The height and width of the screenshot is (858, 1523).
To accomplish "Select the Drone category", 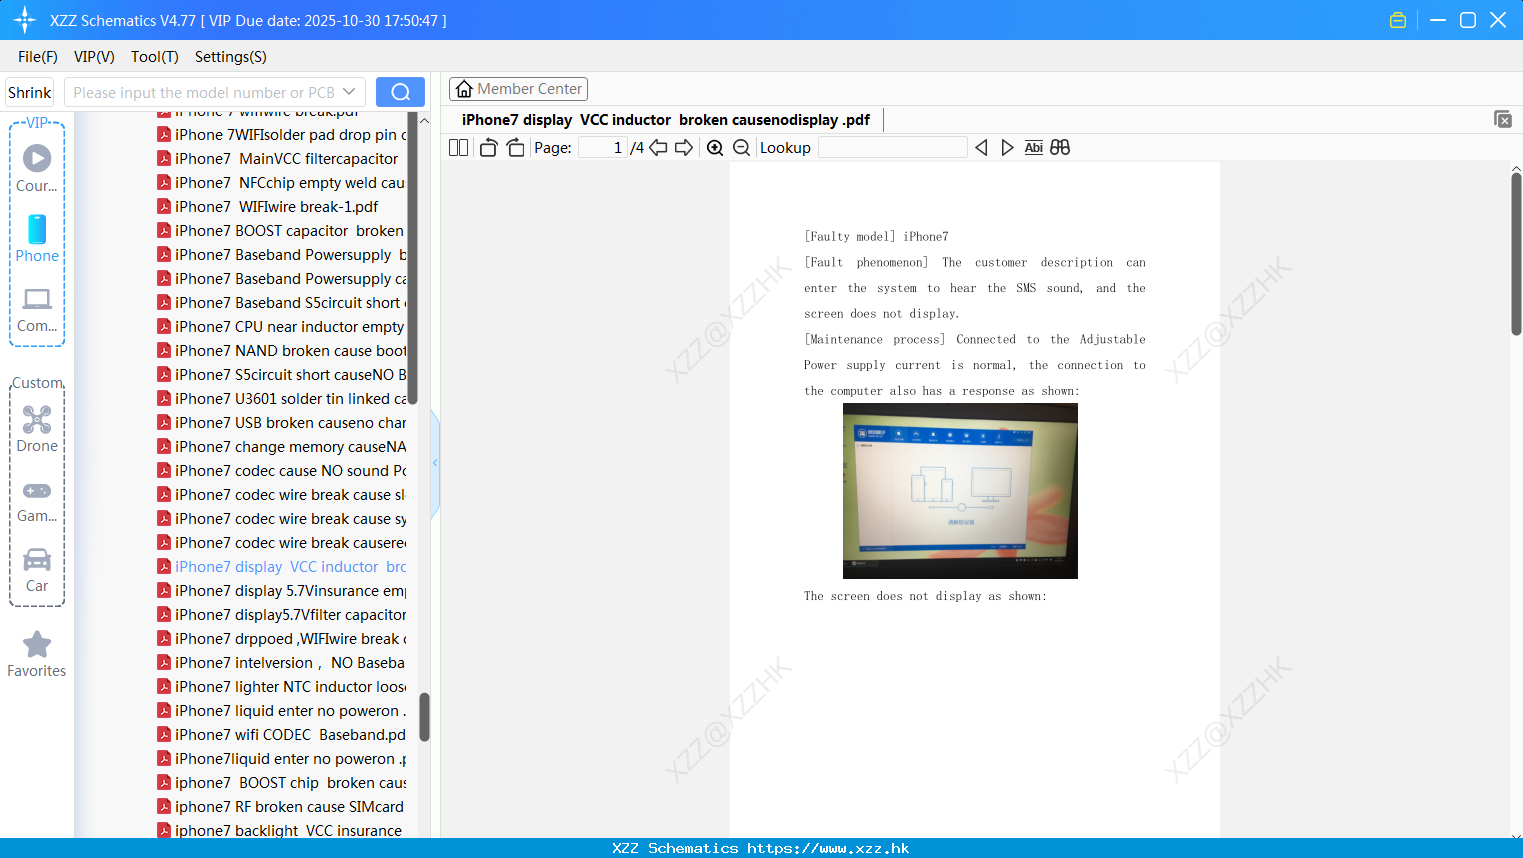I will (37, 429).
